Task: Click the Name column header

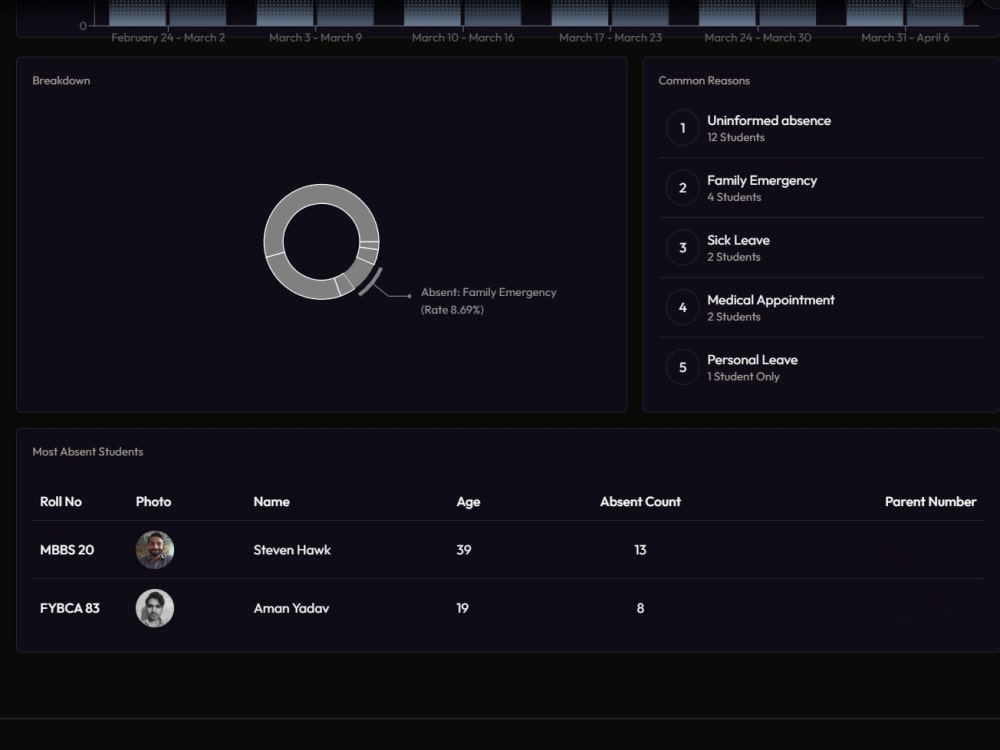Action: [272, 502]
